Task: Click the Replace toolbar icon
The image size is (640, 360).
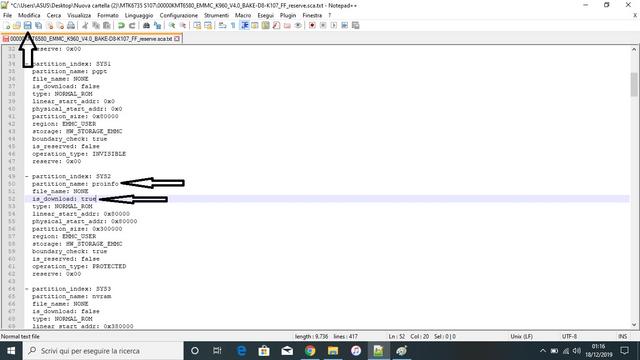Action: click(x=157, y=25)
